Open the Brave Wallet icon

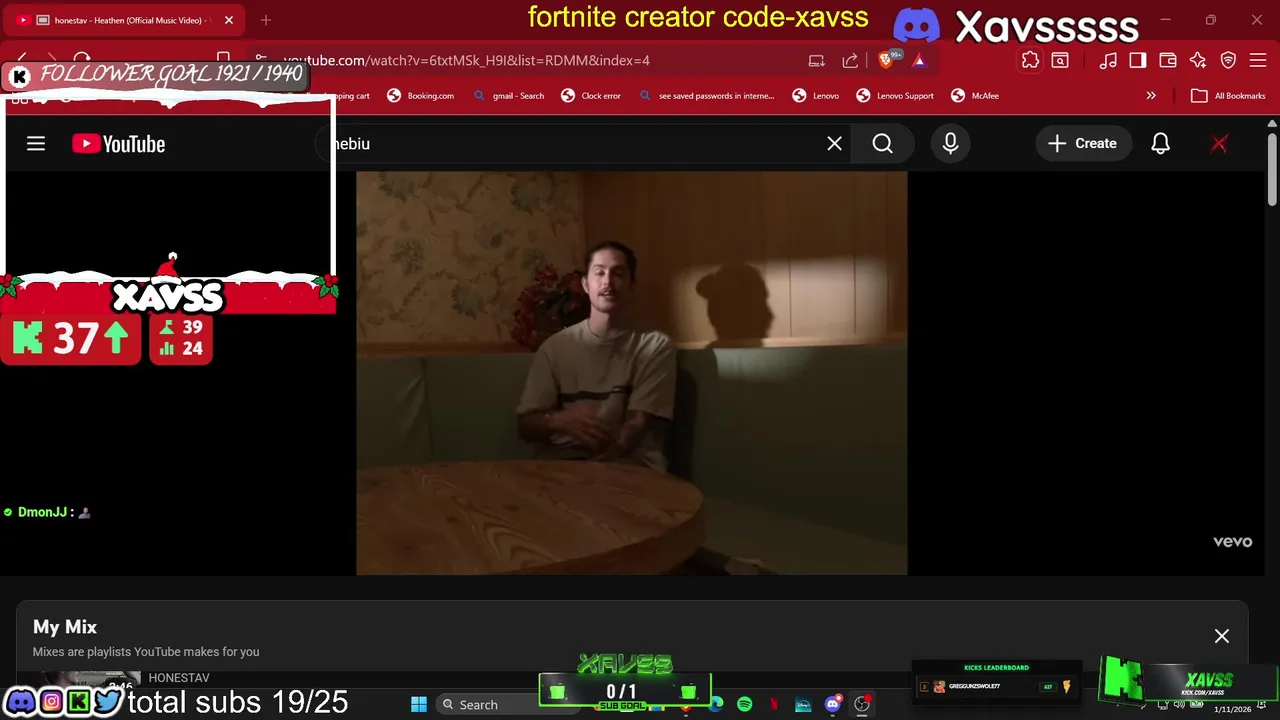coord(1168,60)
